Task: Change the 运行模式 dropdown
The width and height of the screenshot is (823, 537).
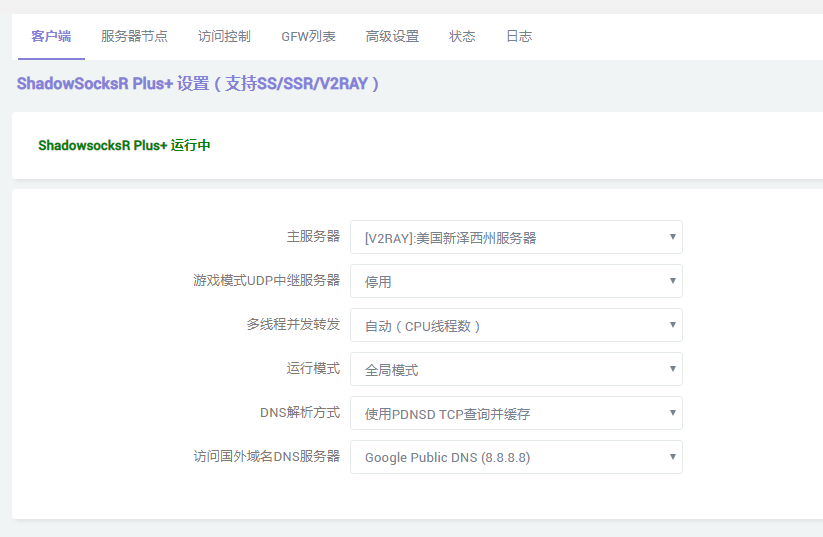Action: point(516,370)
